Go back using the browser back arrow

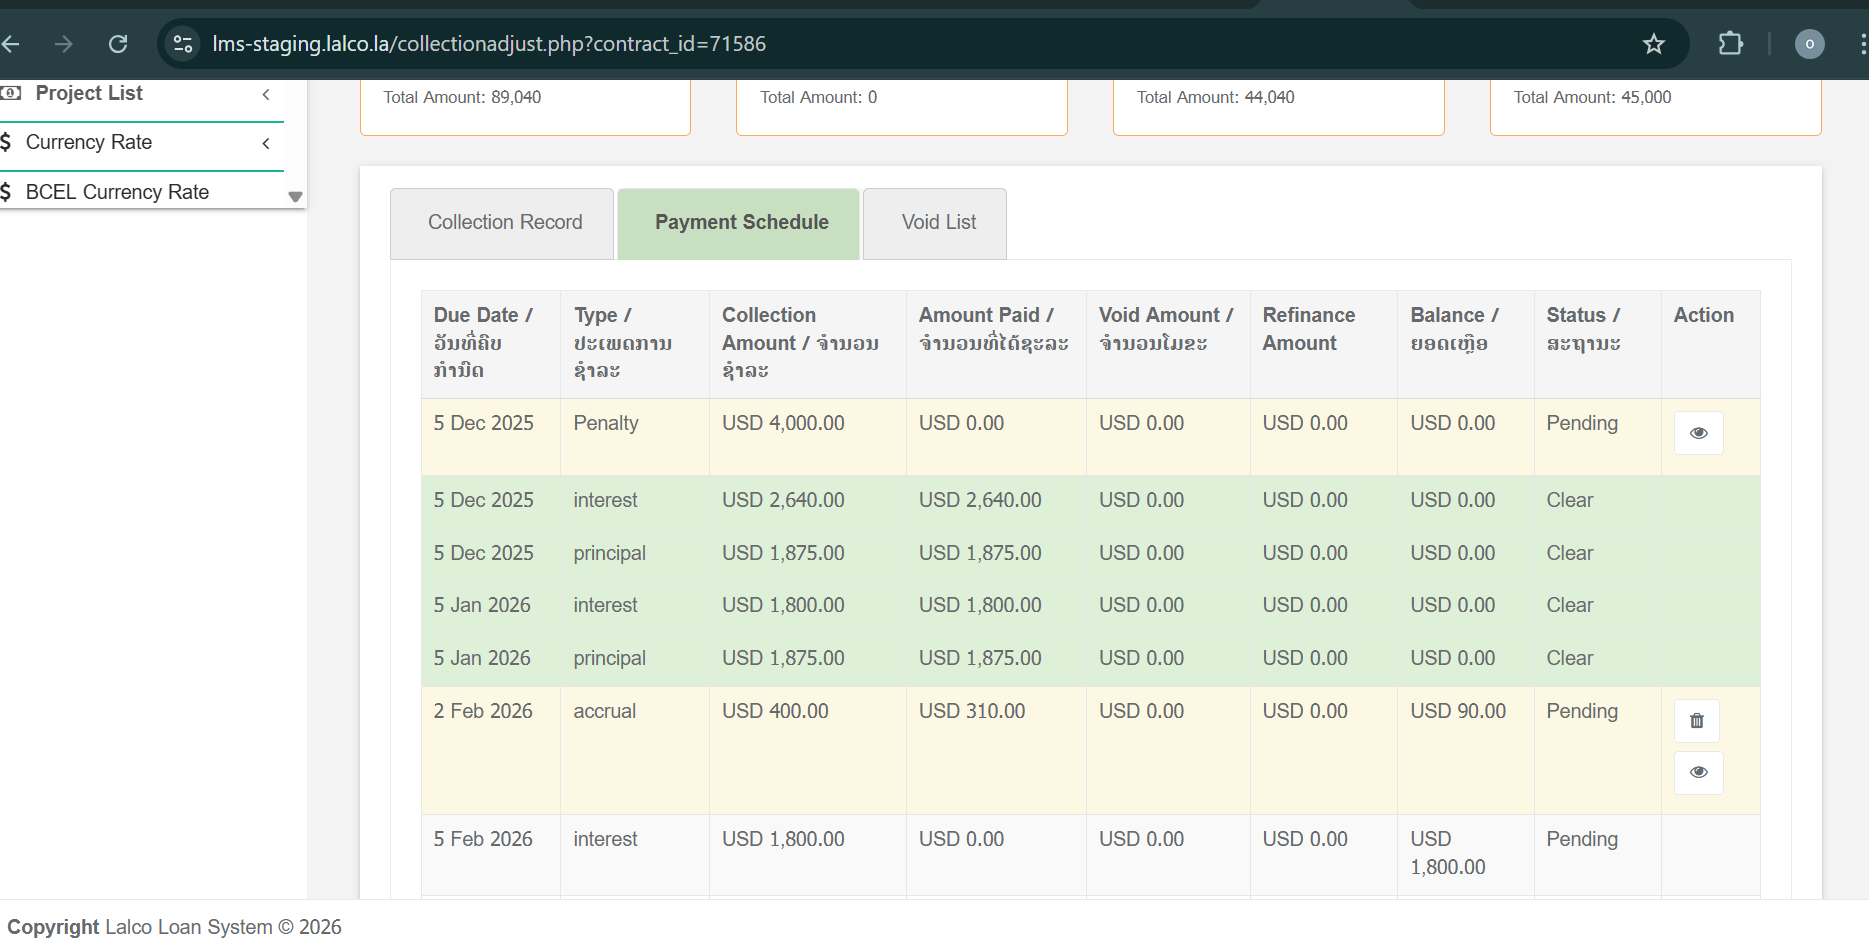(x=12, y=44)
